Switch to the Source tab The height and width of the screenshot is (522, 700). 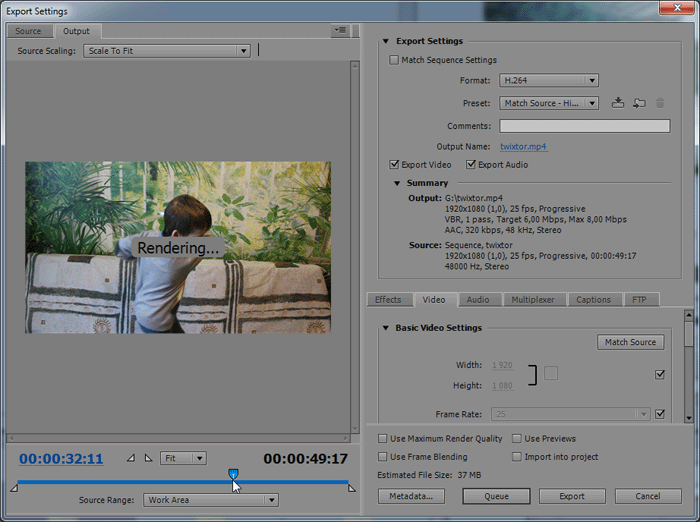(28, 31)
